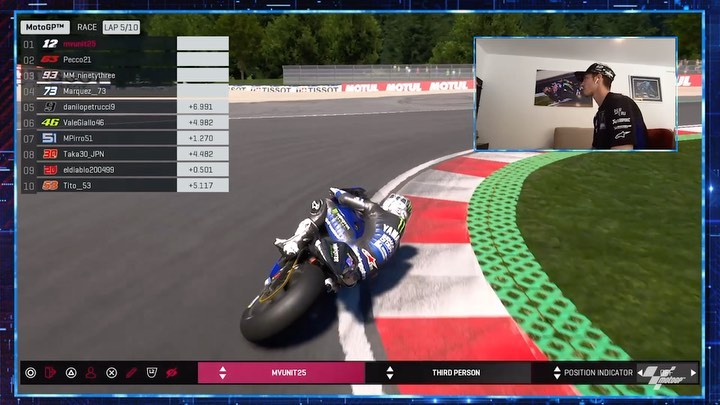Image resolution: width=720 pixels, height=405 pixels.
Task: Click the number 30 rider badge
Action: [x=50, y=154]
